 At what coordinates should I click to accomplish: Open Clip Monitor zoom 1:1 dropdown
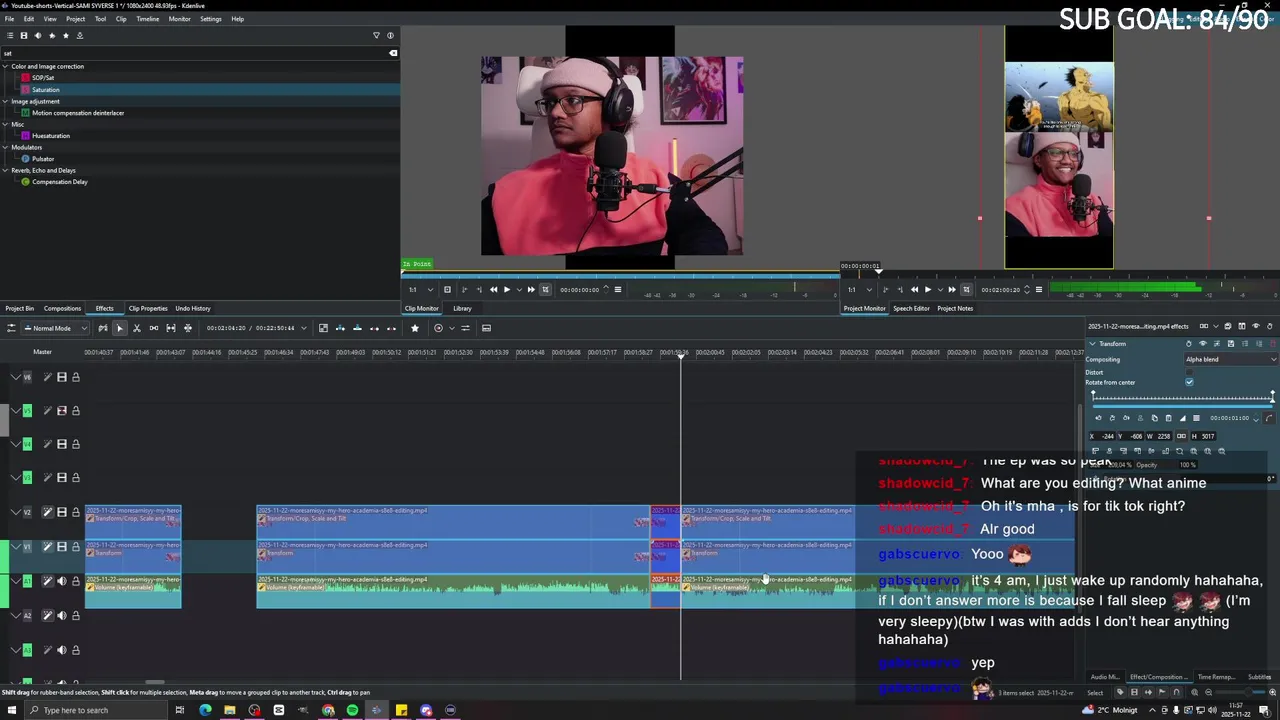(418, 290)
